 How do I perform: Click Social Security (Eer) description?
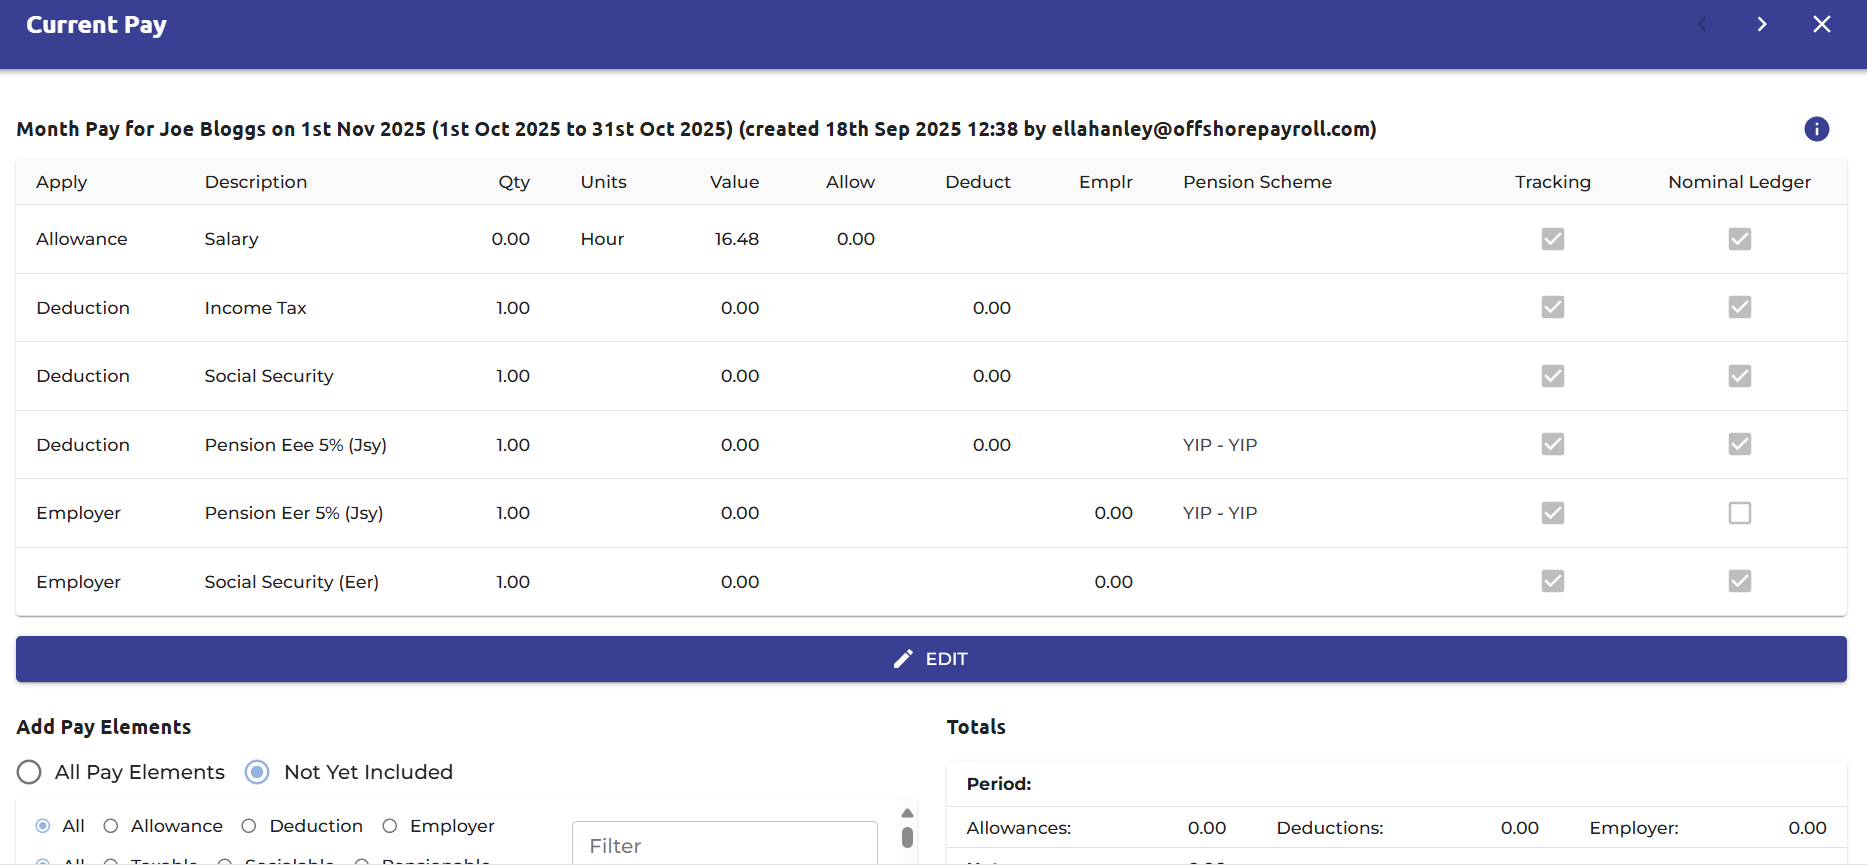291,582
